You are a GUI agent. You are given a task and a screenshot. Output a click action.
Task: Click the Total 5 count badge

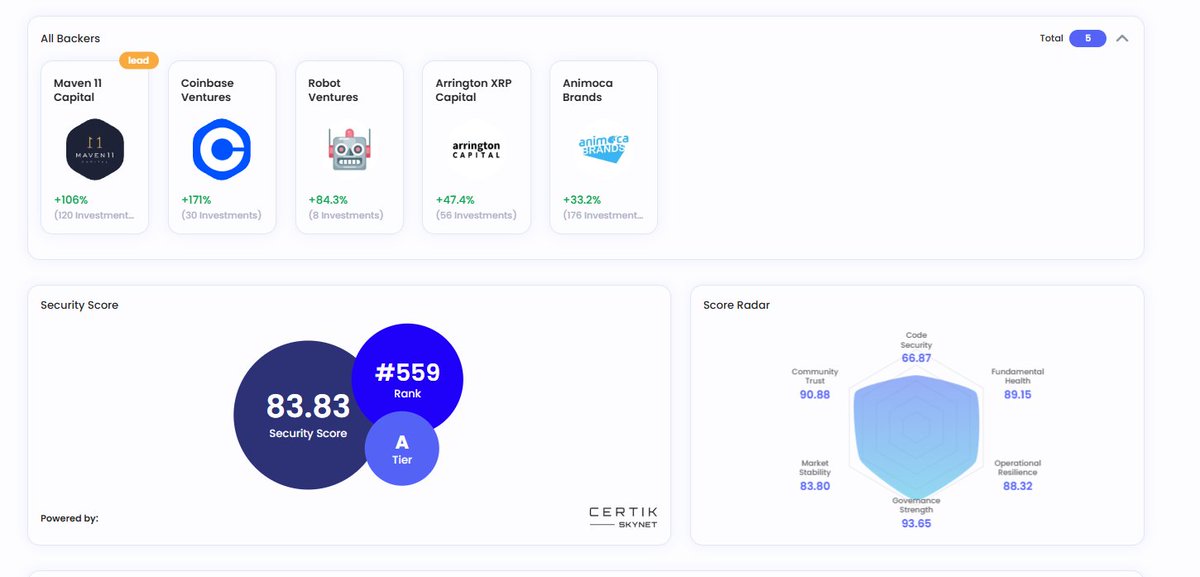1087,38
